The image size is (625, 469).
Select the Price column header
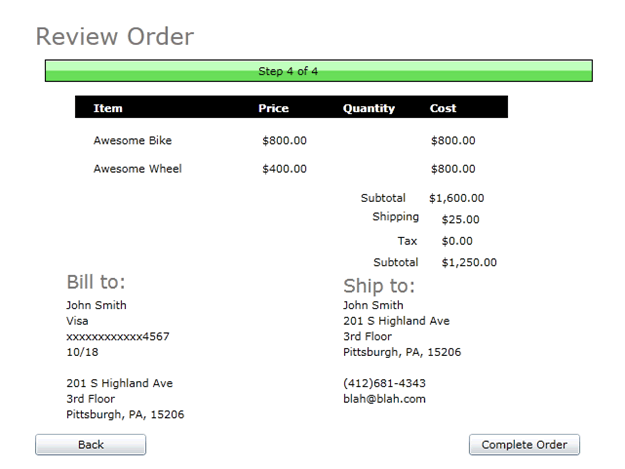(273, 108)
